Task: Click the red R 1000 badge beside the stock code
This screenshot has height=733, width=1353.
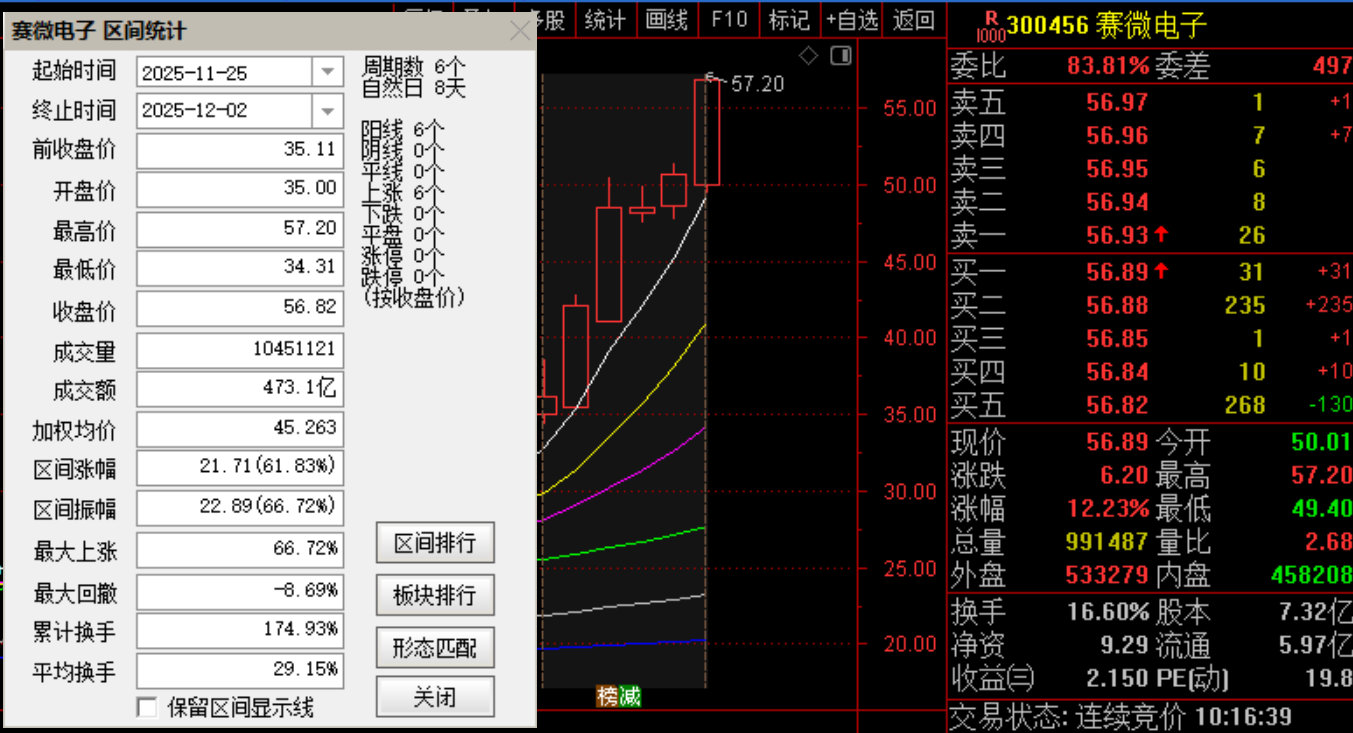Action: 993,25
